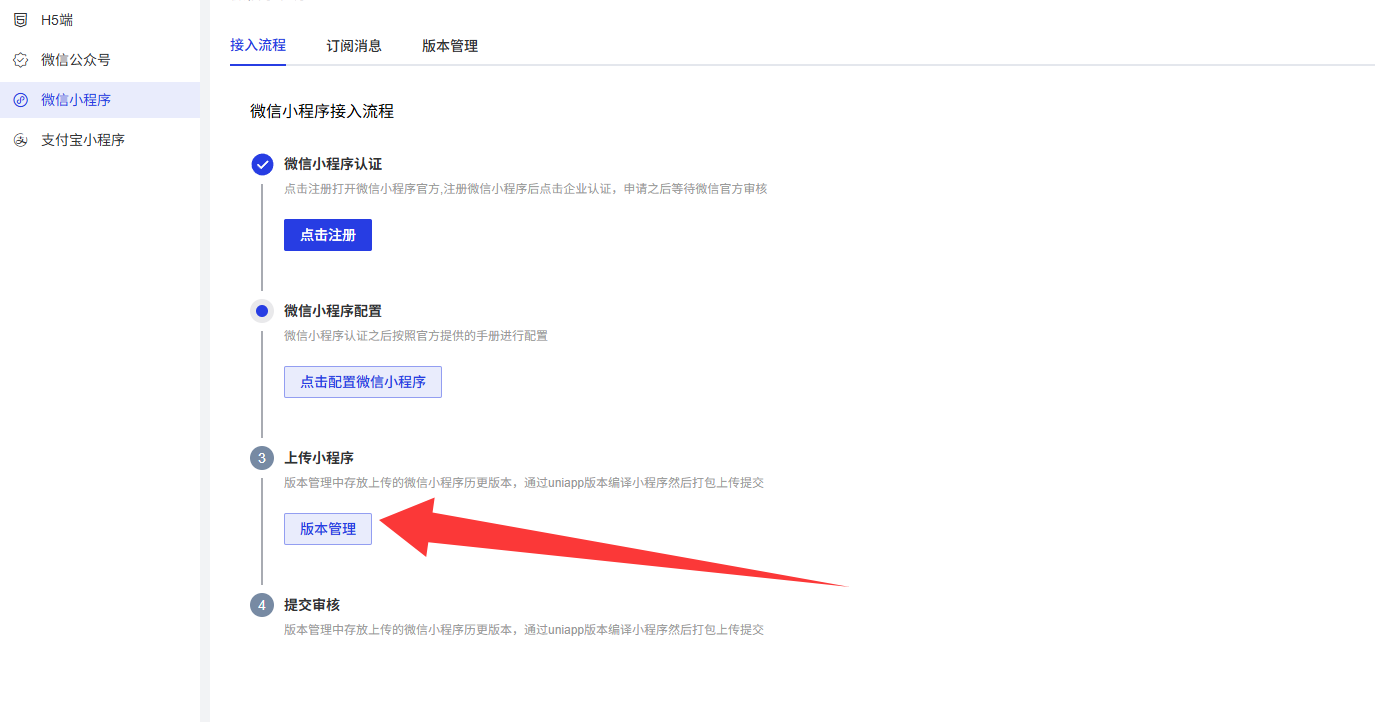Switch to the 接入流程 tab
Viewport: 1375px width, 722px height.
258,45
